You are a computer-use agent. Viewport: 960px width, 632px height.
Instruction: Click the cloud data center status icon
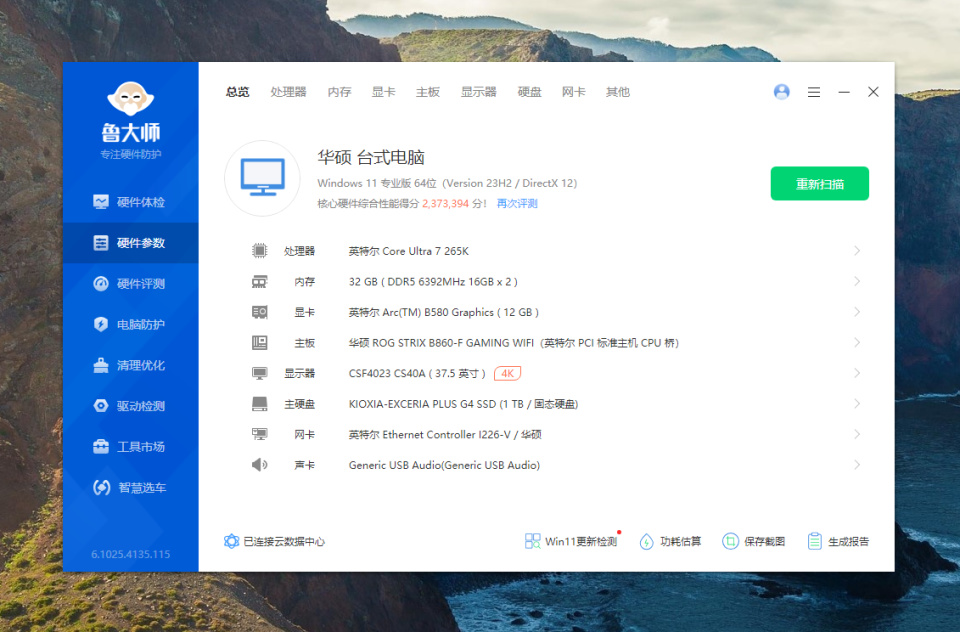pyautogui.click(x=231, y=541)
